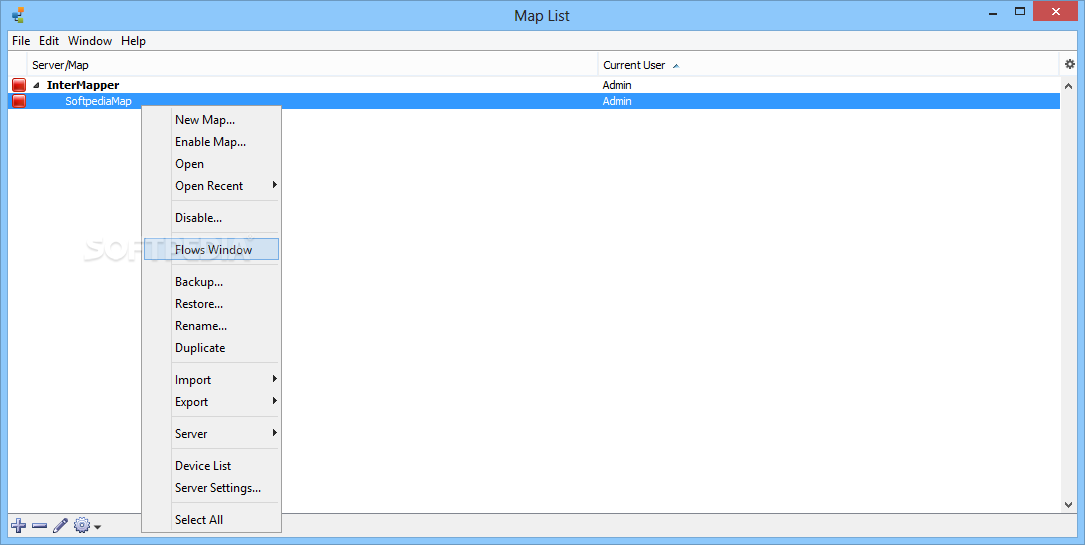Click Admin user cell in InterMapper row
Screen dimensions: 1085x545
click(617, 85)
